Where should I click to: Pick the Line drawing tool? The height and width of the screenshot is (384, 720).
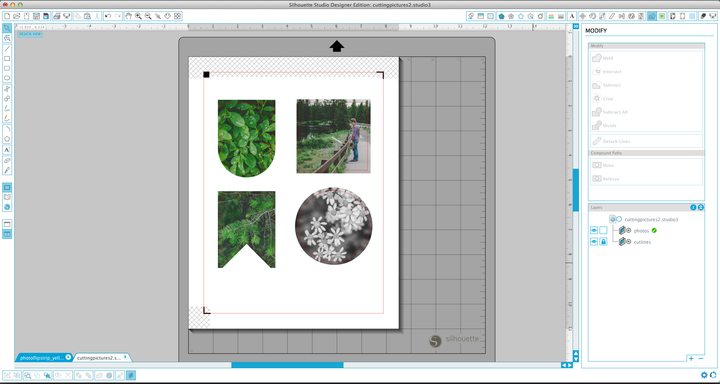(7, 49)
